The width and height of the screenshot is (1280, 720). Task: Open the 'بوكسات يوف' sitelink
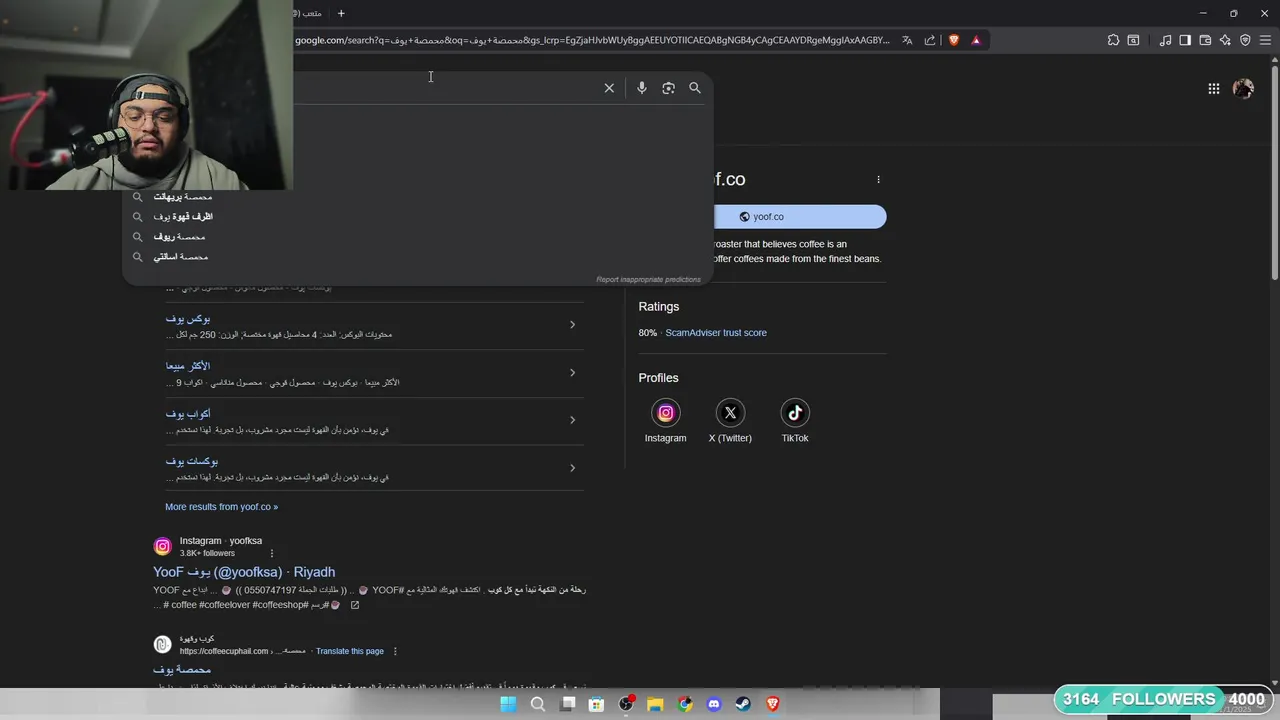point(191,461)
